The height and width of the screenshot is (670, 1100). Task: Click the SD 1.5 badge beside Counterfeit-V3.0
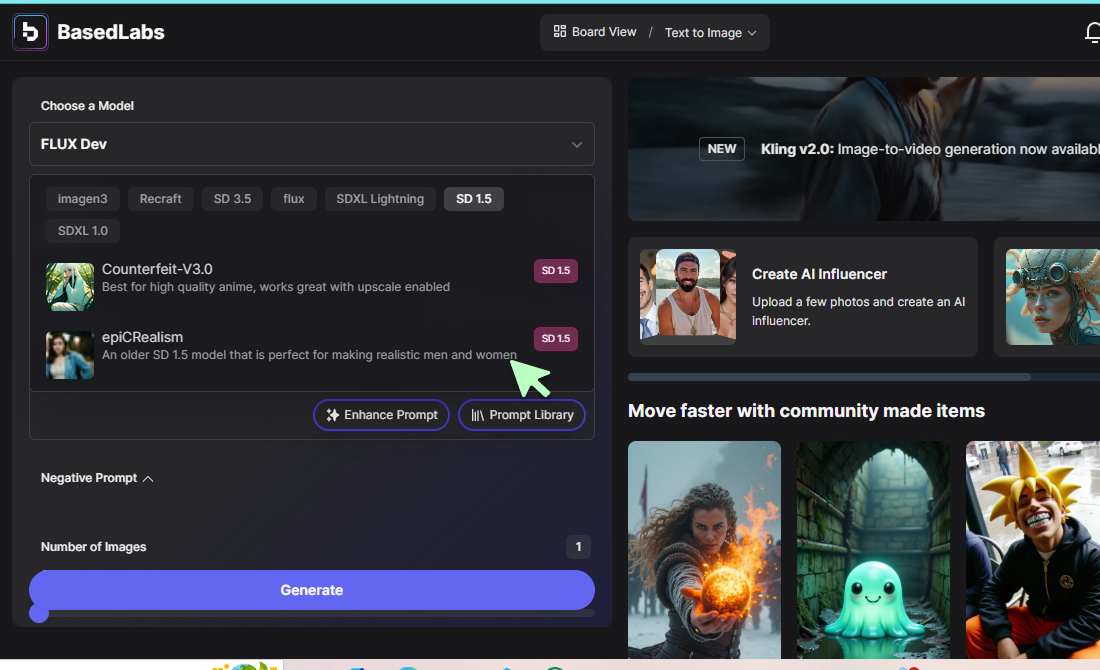pos(556,271)
